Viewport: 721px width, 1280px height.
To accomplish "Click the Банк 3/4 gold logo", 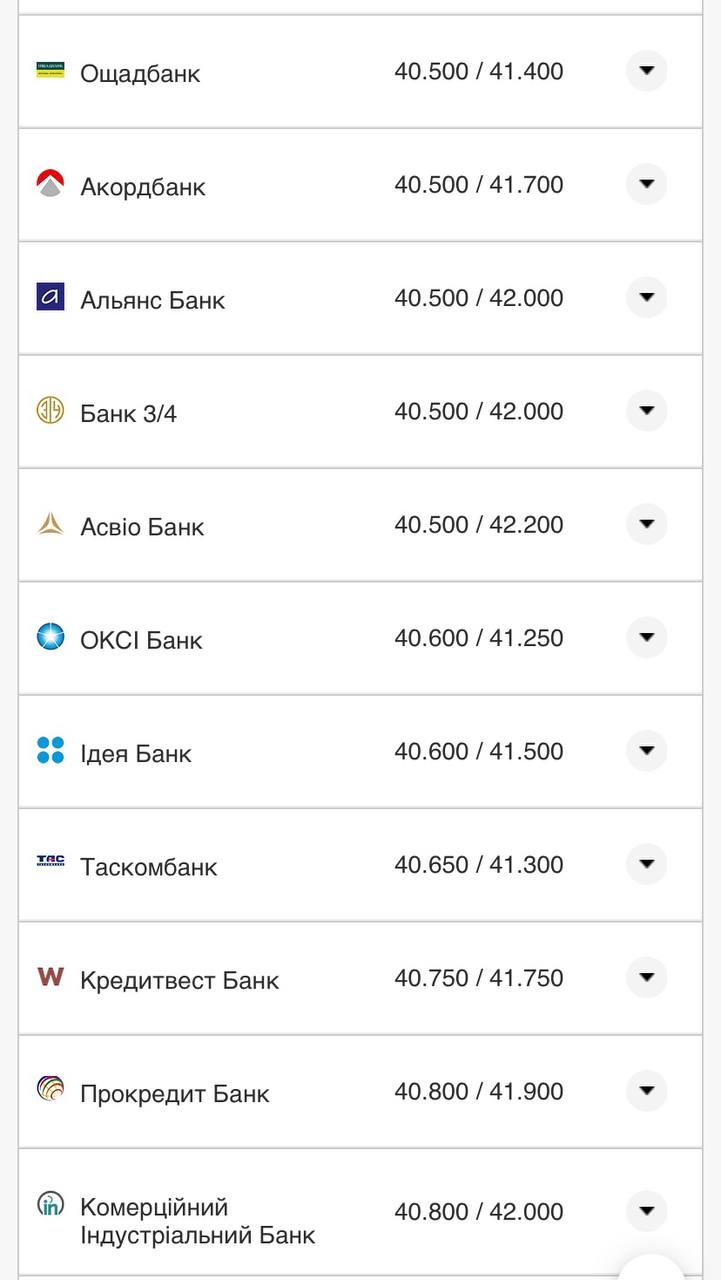I will click(x=50, y=410).
